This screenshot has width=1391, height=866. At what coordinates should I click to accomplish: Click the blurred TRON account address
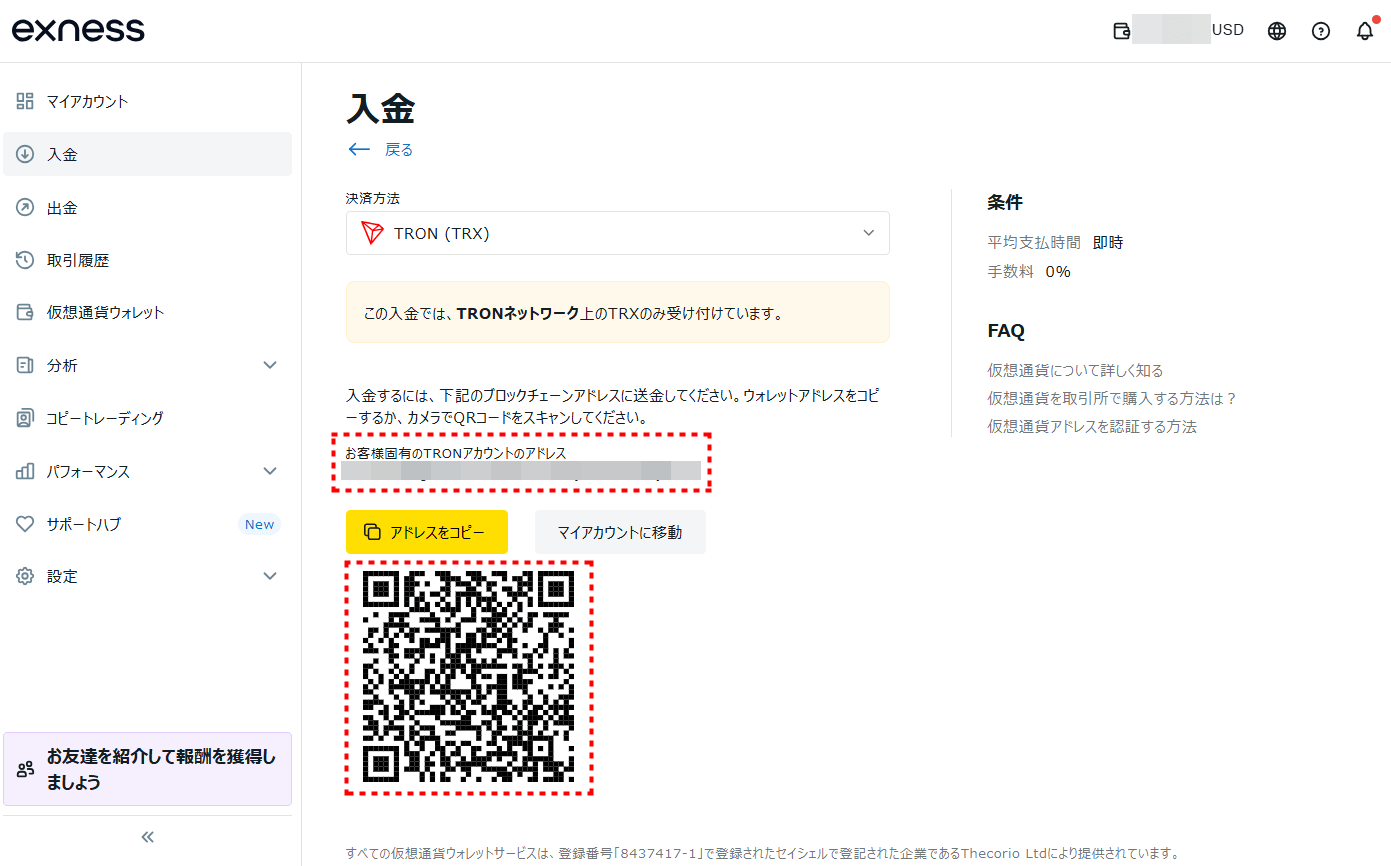[520, 471]
